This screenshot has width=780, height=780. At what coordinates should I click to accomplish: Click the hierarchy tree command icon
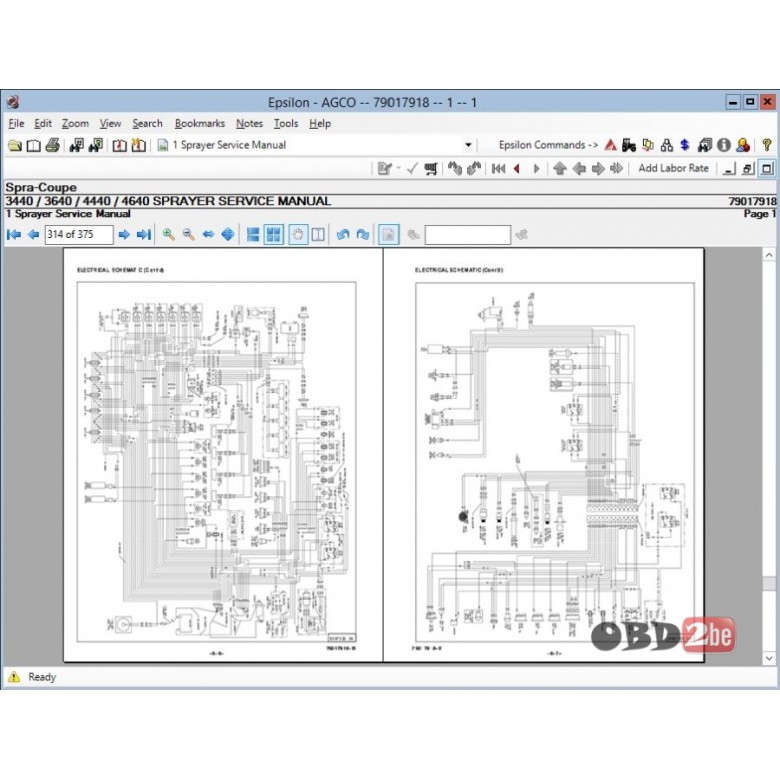click(667, 145)
